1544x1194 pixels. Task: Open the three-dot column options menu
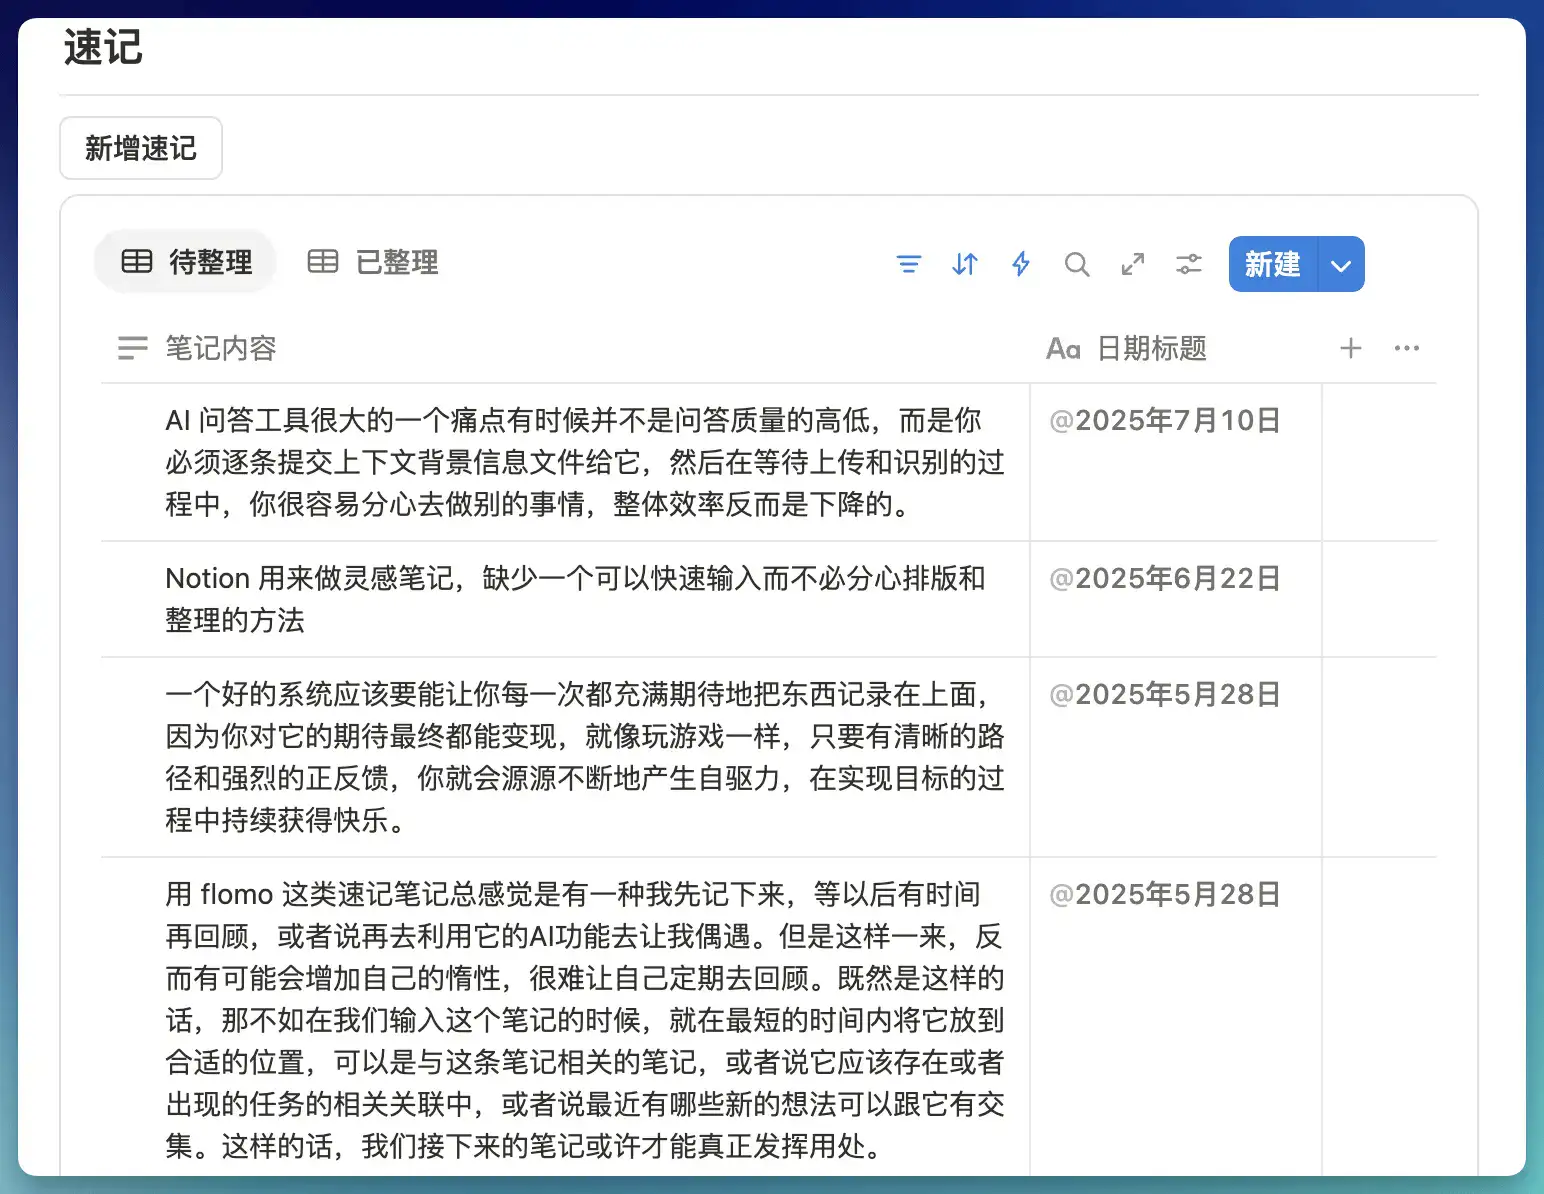[1406, 348]
